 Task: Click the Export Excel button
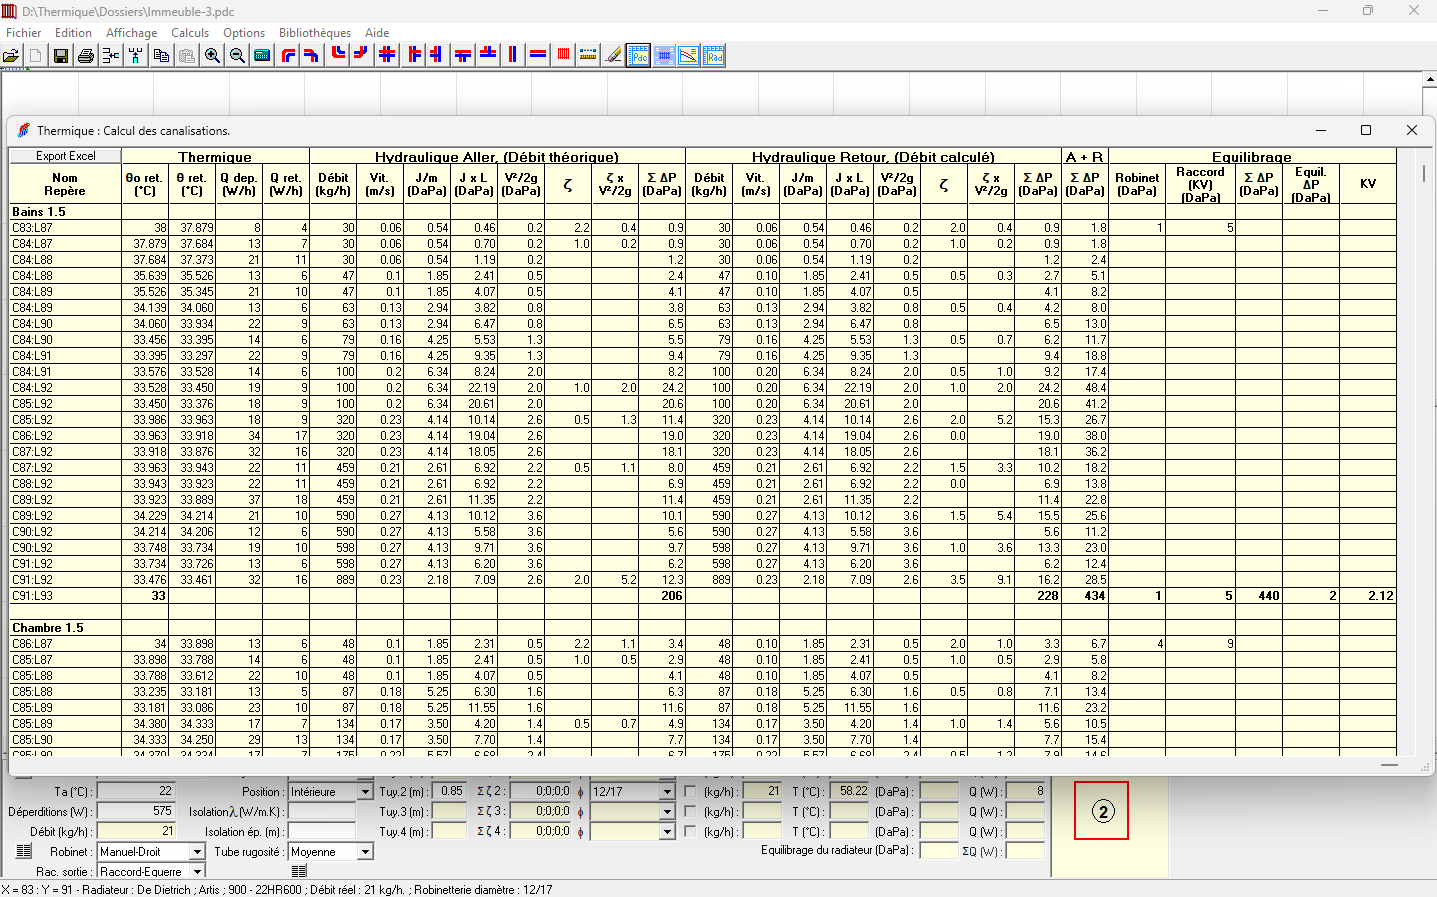pyautogui.click(x=65, y=156)
